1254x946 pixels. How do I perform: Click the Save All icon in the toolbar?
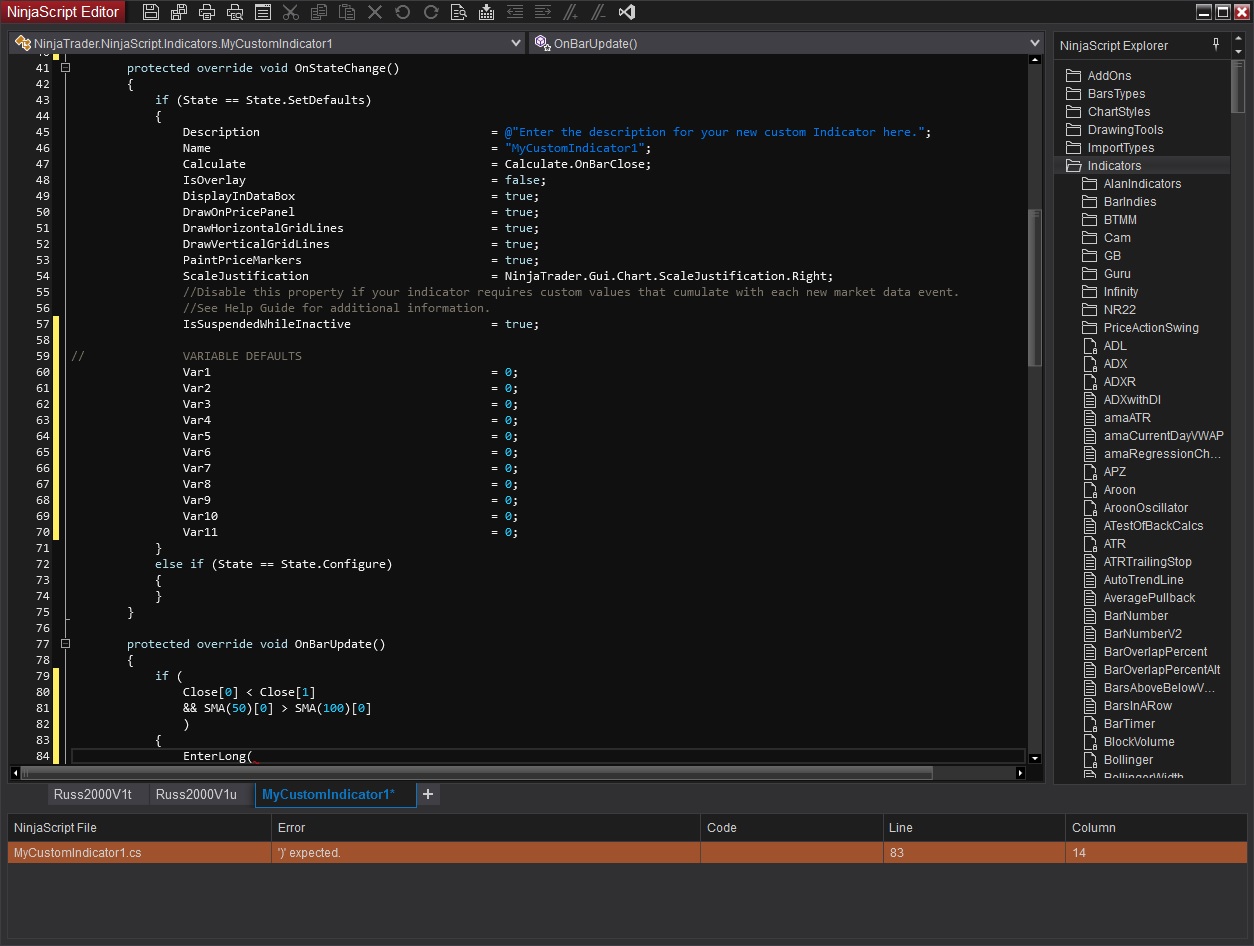pos(178,13)
